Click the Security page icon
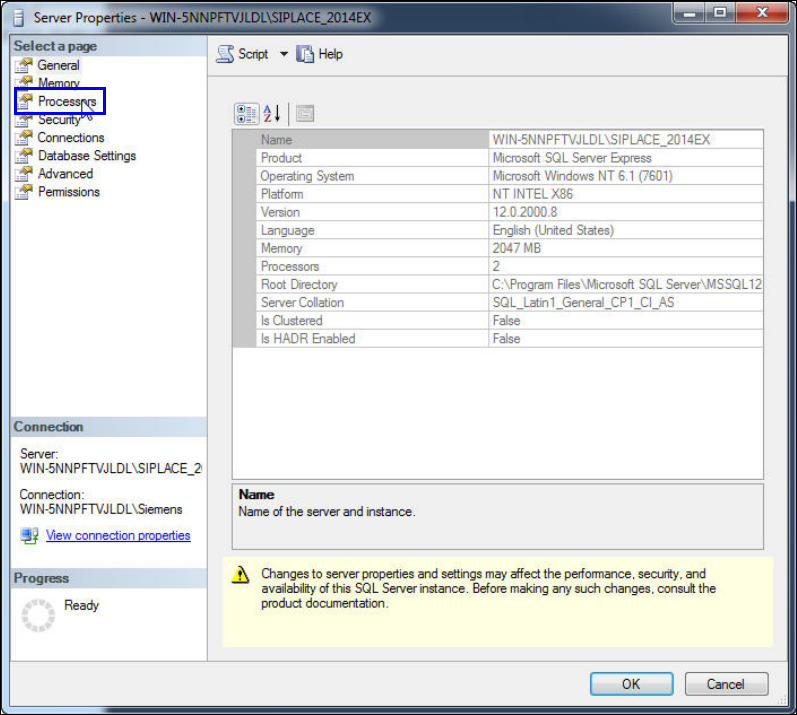The width and height of the screenshot is (797, 715). tap(23, 120)
